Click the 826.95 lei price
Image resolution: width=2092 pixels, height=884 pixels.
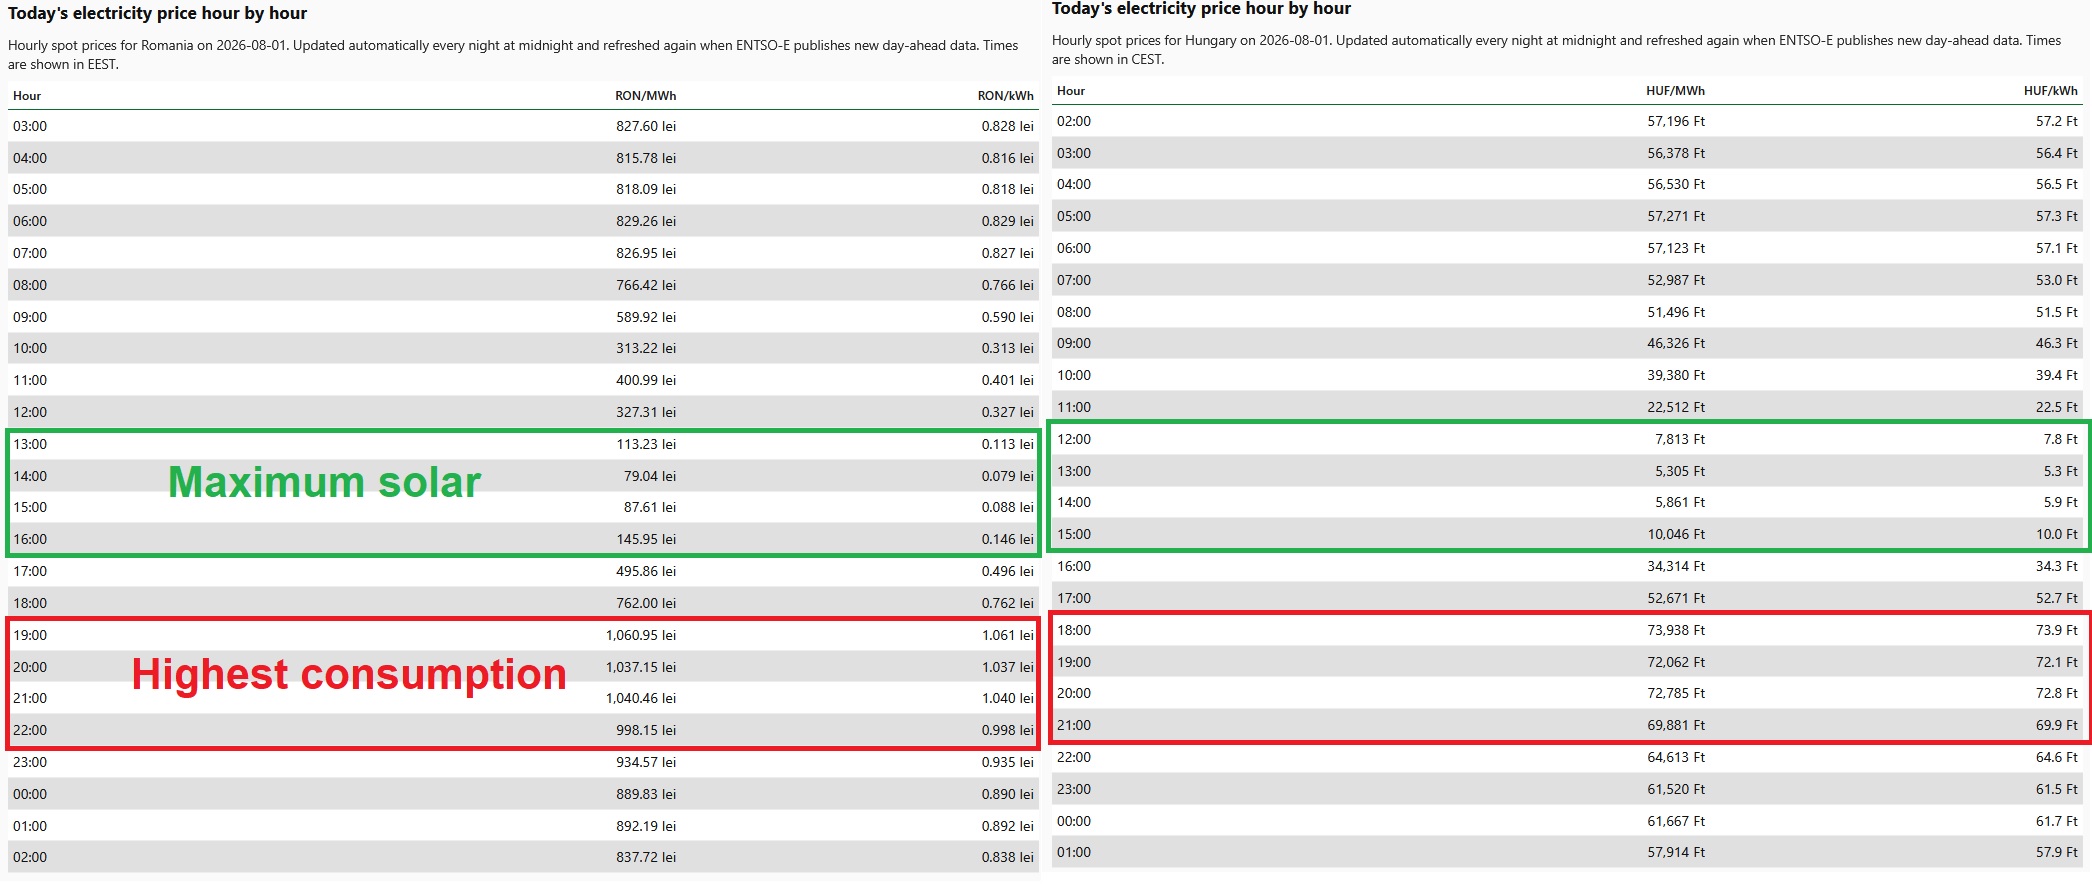646,253
